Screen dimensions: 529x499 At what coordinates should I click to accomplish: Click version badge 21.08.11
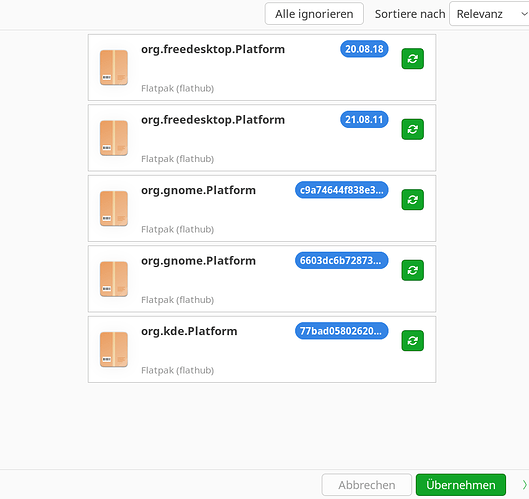tap(364, 119)
